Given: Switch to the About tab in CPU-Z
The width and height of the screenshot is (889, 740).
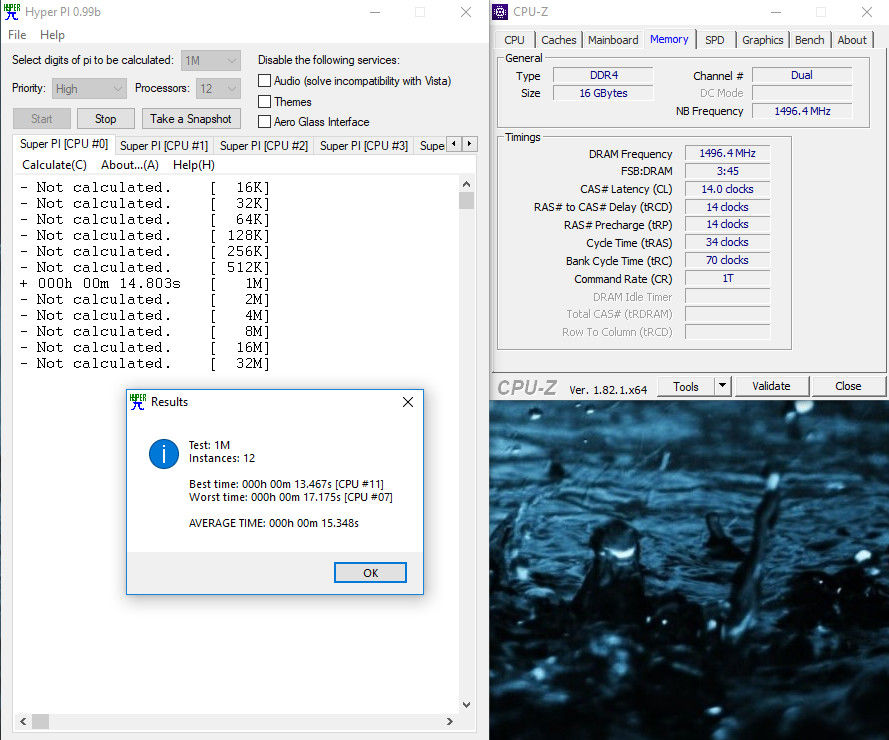Looking at the screenshot, I should [x=852, y=40].
